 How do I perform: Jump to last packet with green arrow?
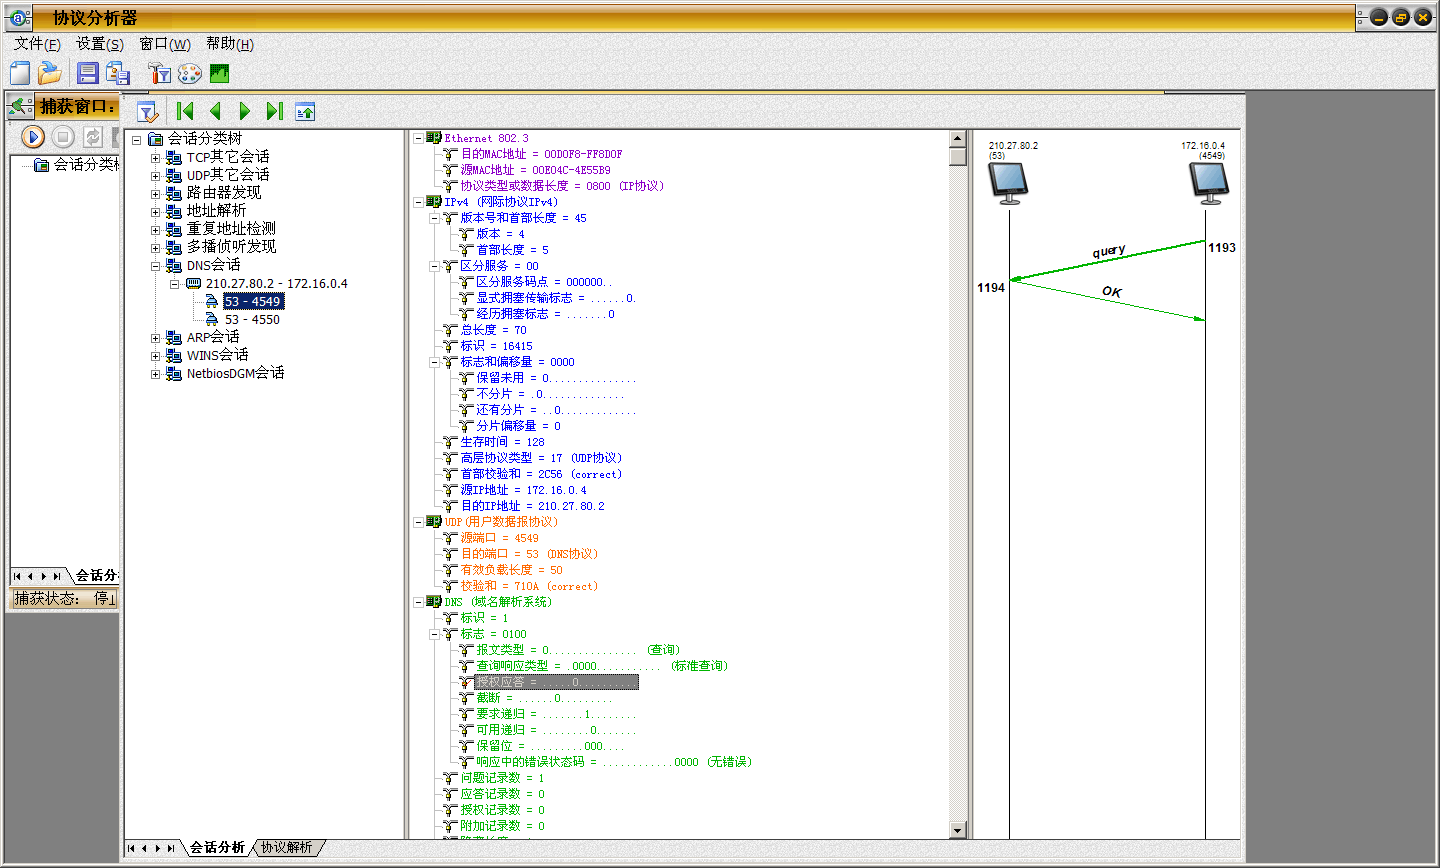tap(275, 111)
